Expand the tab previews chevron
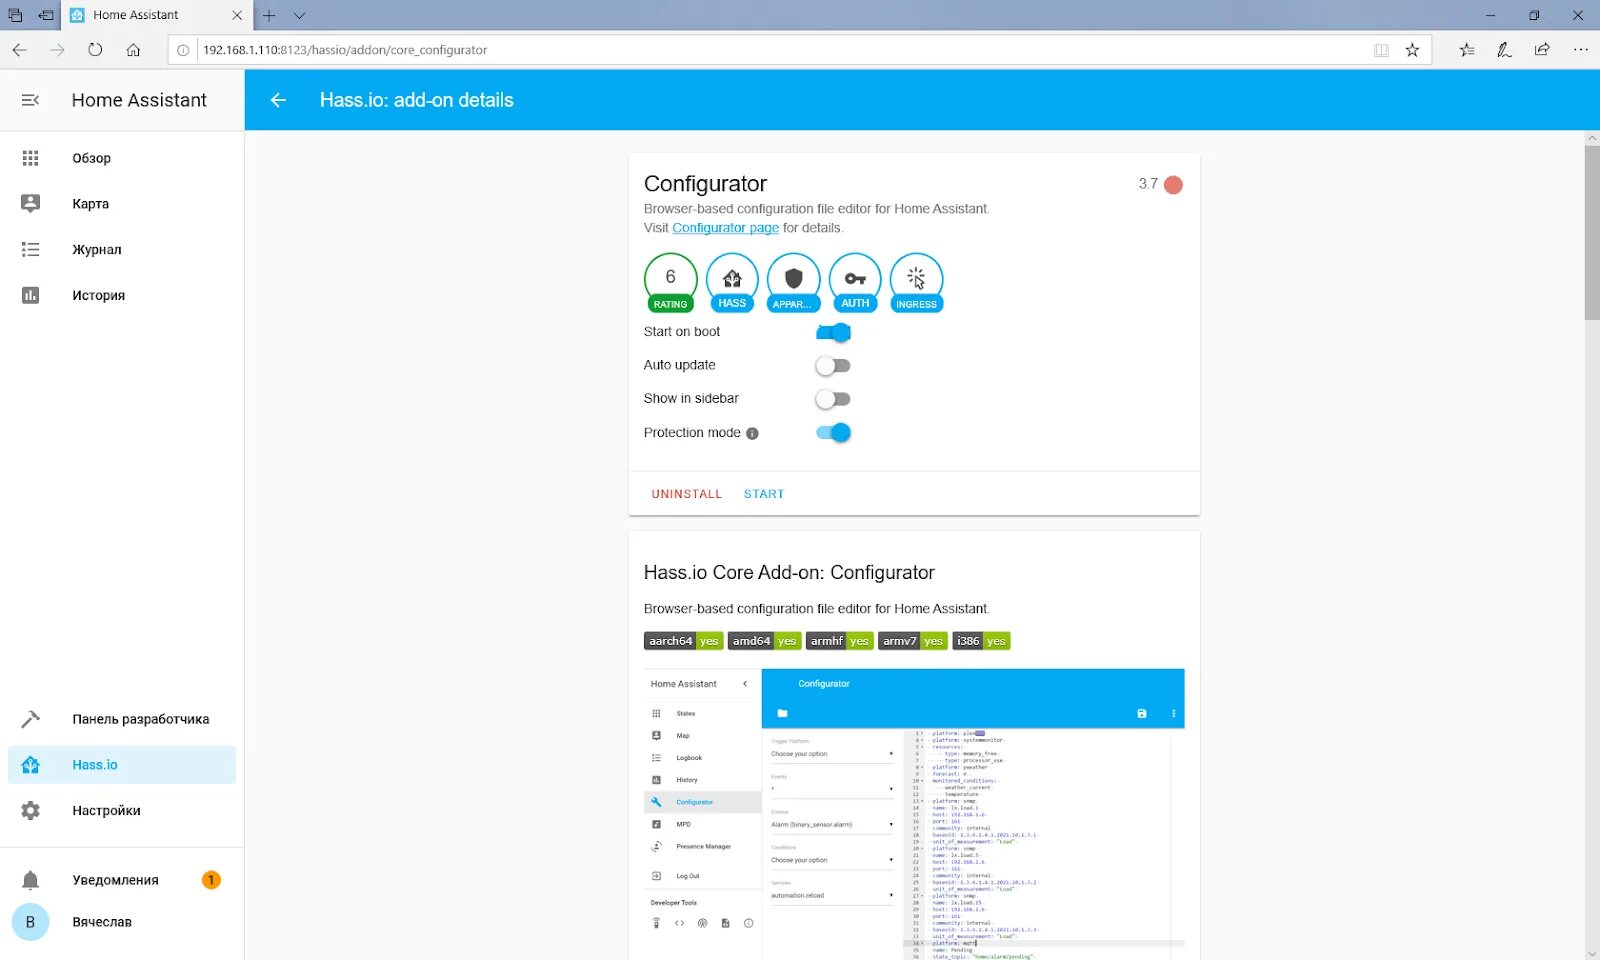 point(299,15)
